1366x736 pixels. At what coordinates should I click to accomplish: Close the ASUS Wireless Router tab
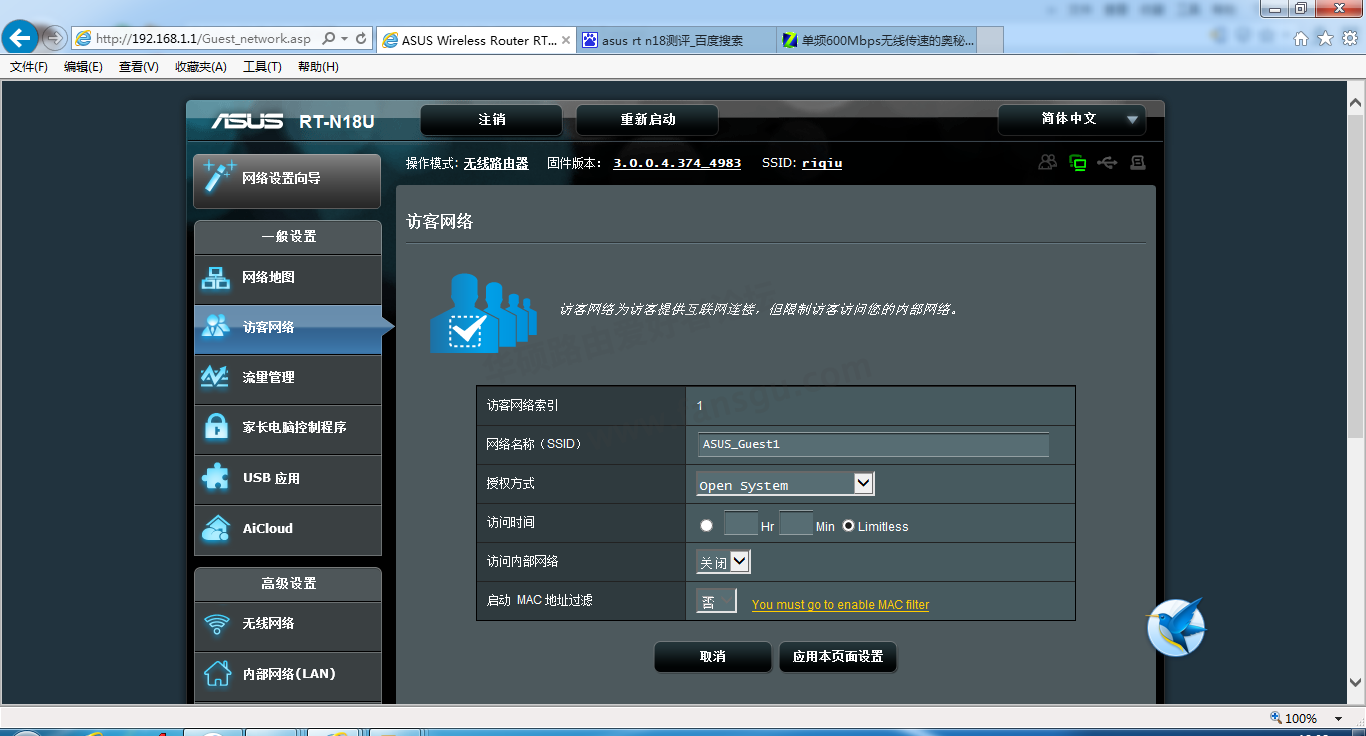(x=566, y=40)
